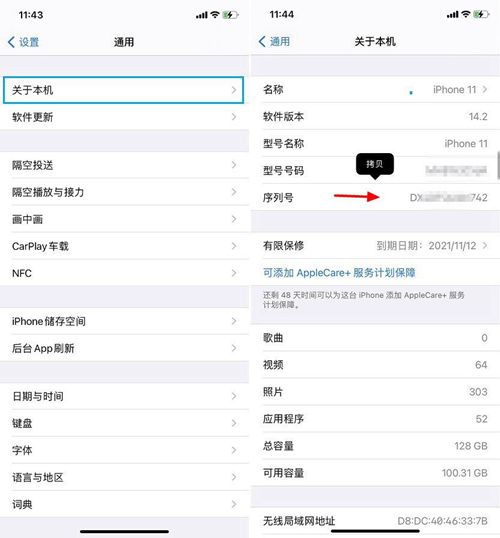Open 软件更新 settings row
Viewport: 500px width, 538px height.
coord(124,117)
